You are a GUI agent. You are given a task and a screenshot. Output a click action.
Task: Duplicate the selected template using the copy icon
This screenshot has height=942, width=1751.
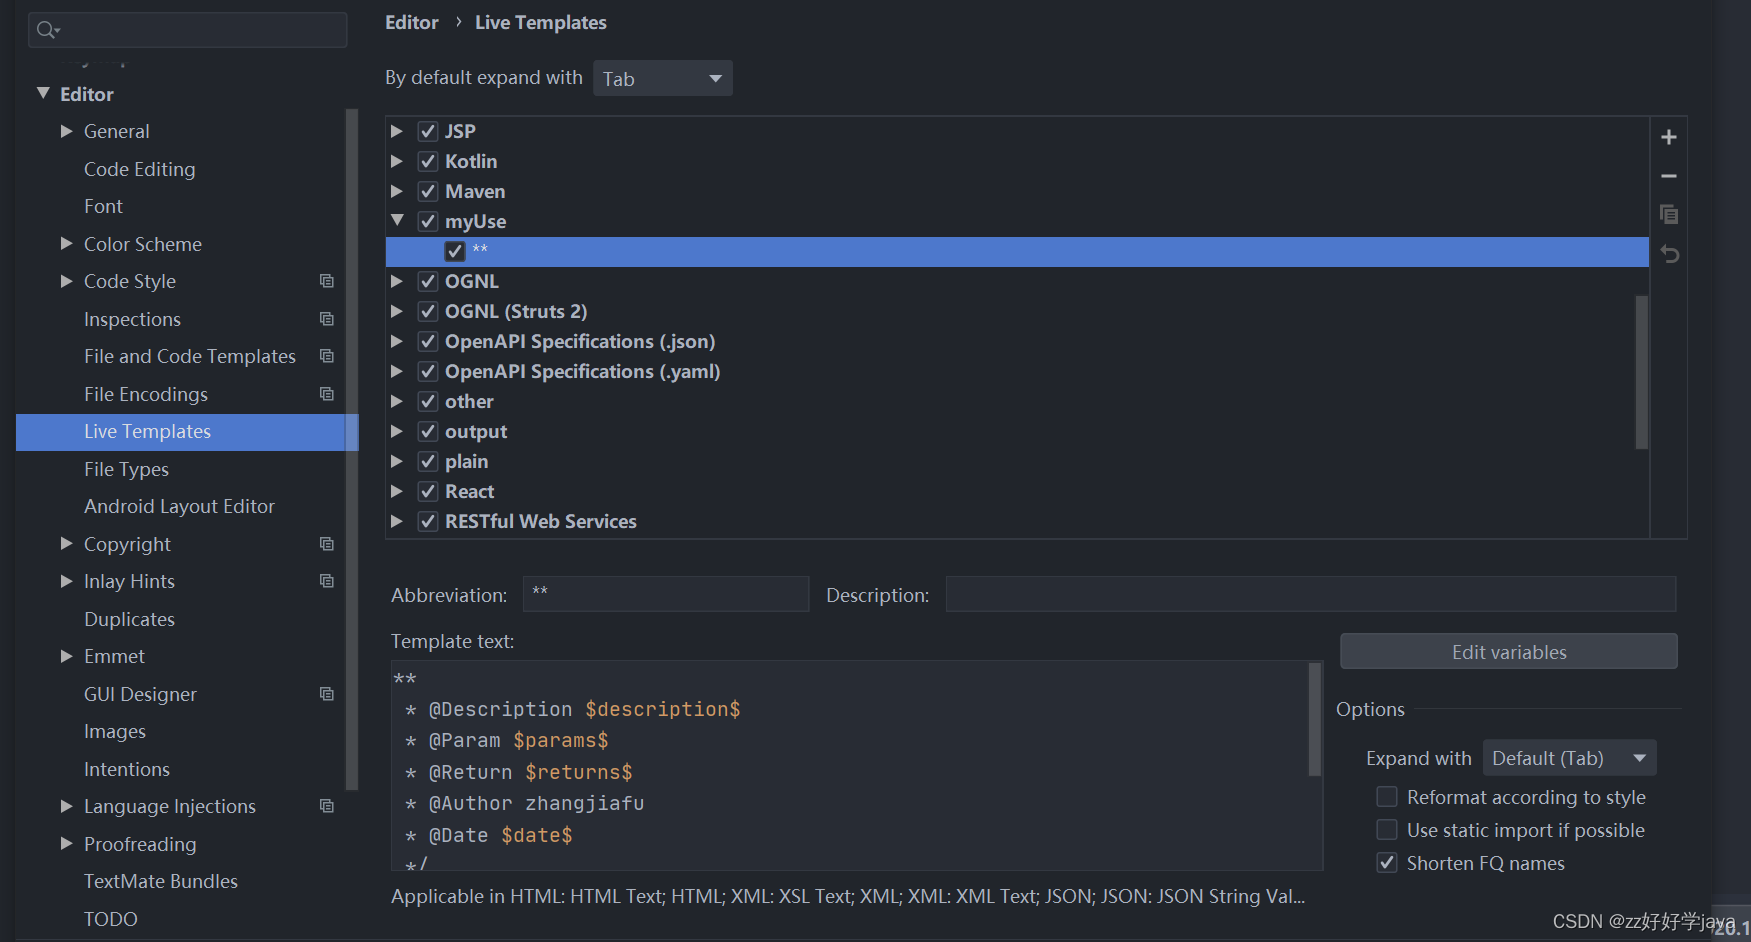pos(1668,214)
